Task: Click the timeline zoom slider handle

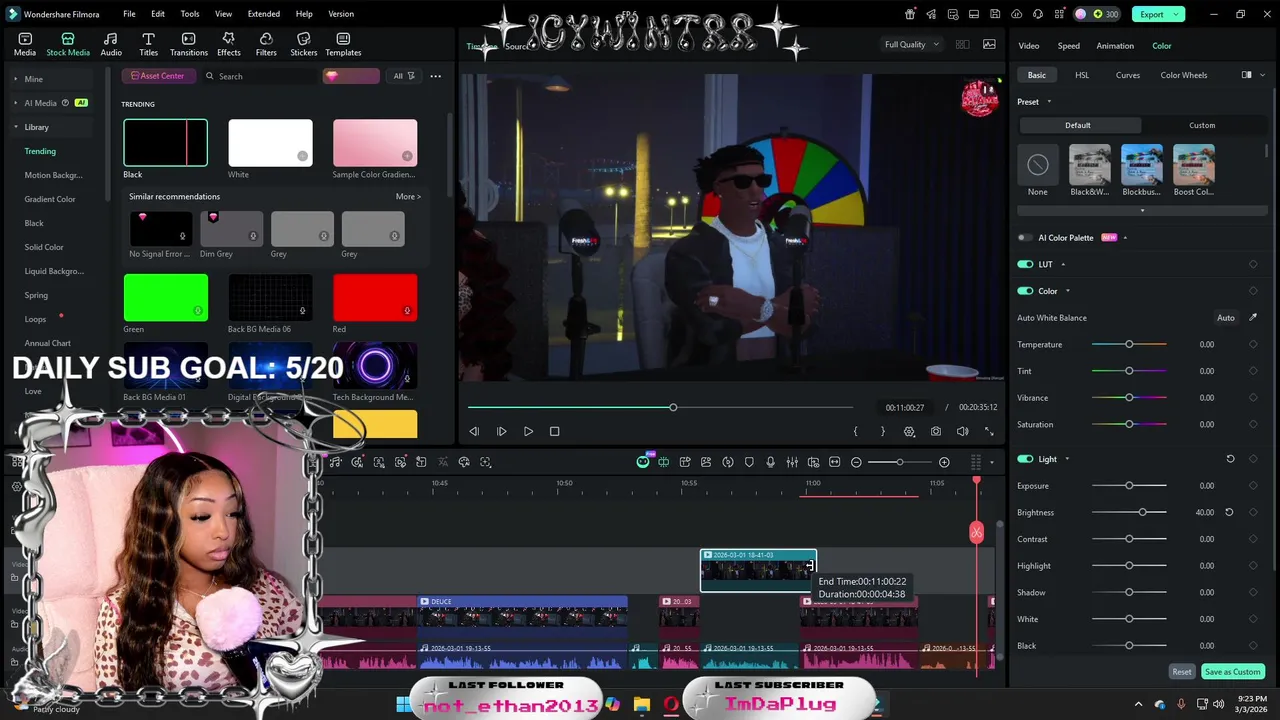Action: click(x=899, y=462)
